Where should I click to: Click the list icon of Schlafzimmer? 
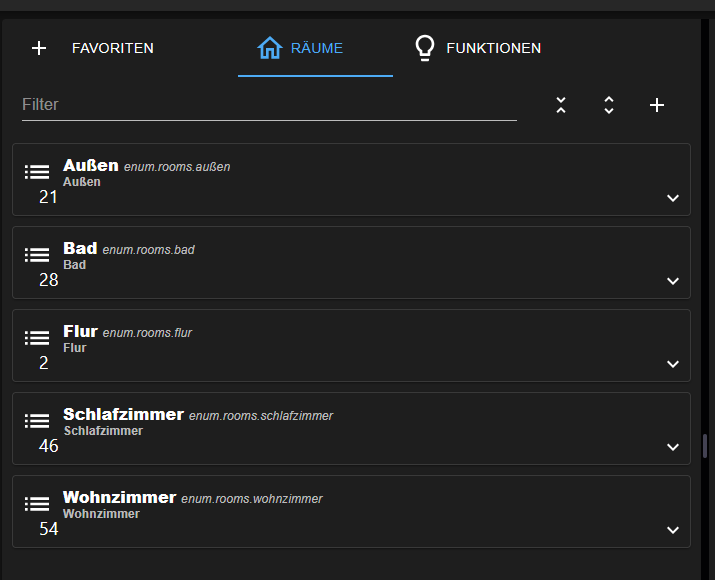37,421
